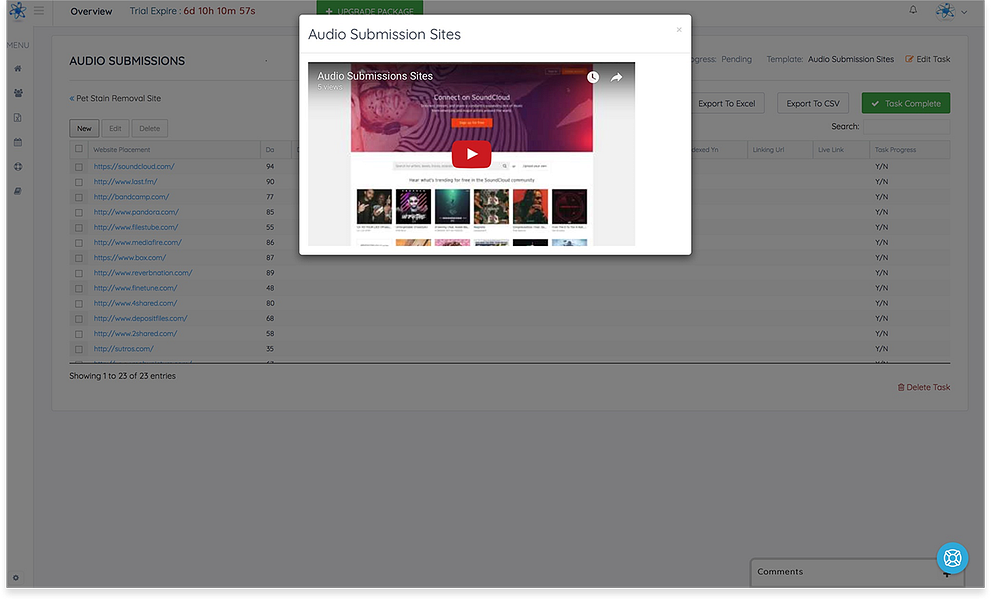Image resolution: width=991 pixels, height=600 pixels.
Task: Open the http://www.4shared.com/ link
Action: coord(135,303)
